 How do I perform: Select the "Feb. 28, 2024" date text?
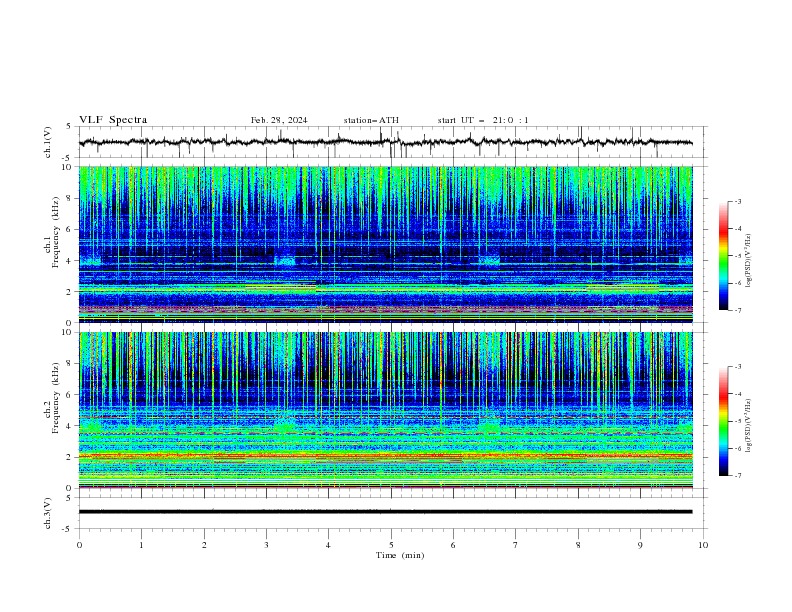click(279, 120)
